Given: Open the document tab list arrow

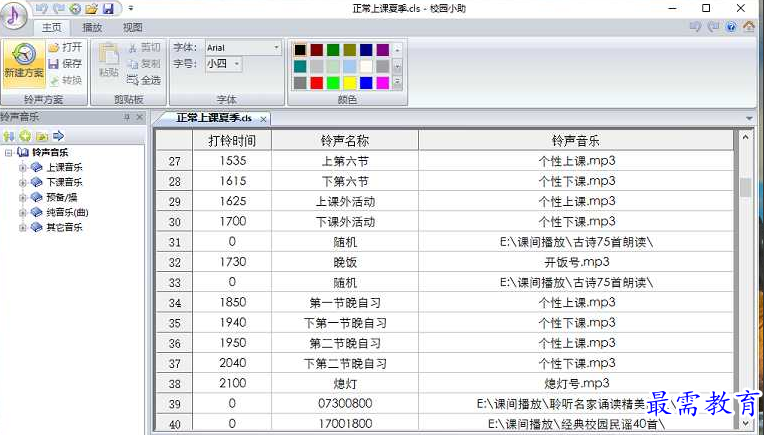Looking at the screenshot, I should coord(749,118).
